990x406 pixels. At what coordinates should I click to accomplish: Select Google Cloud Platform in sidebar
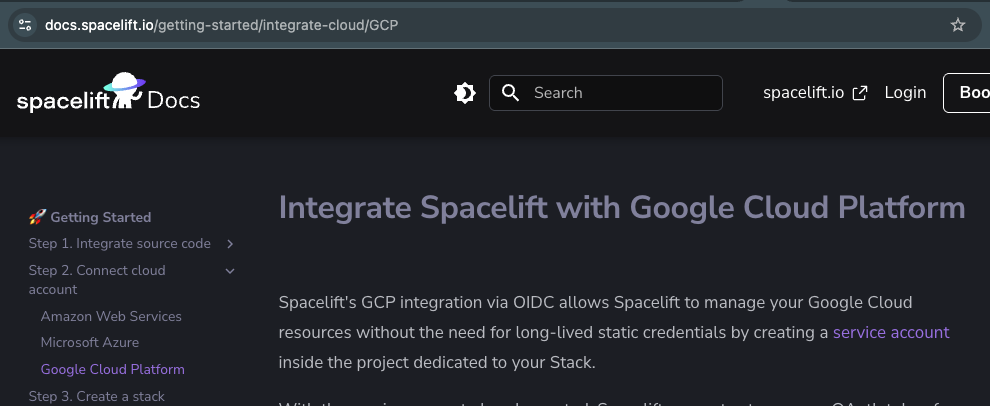tap(112, 369)
